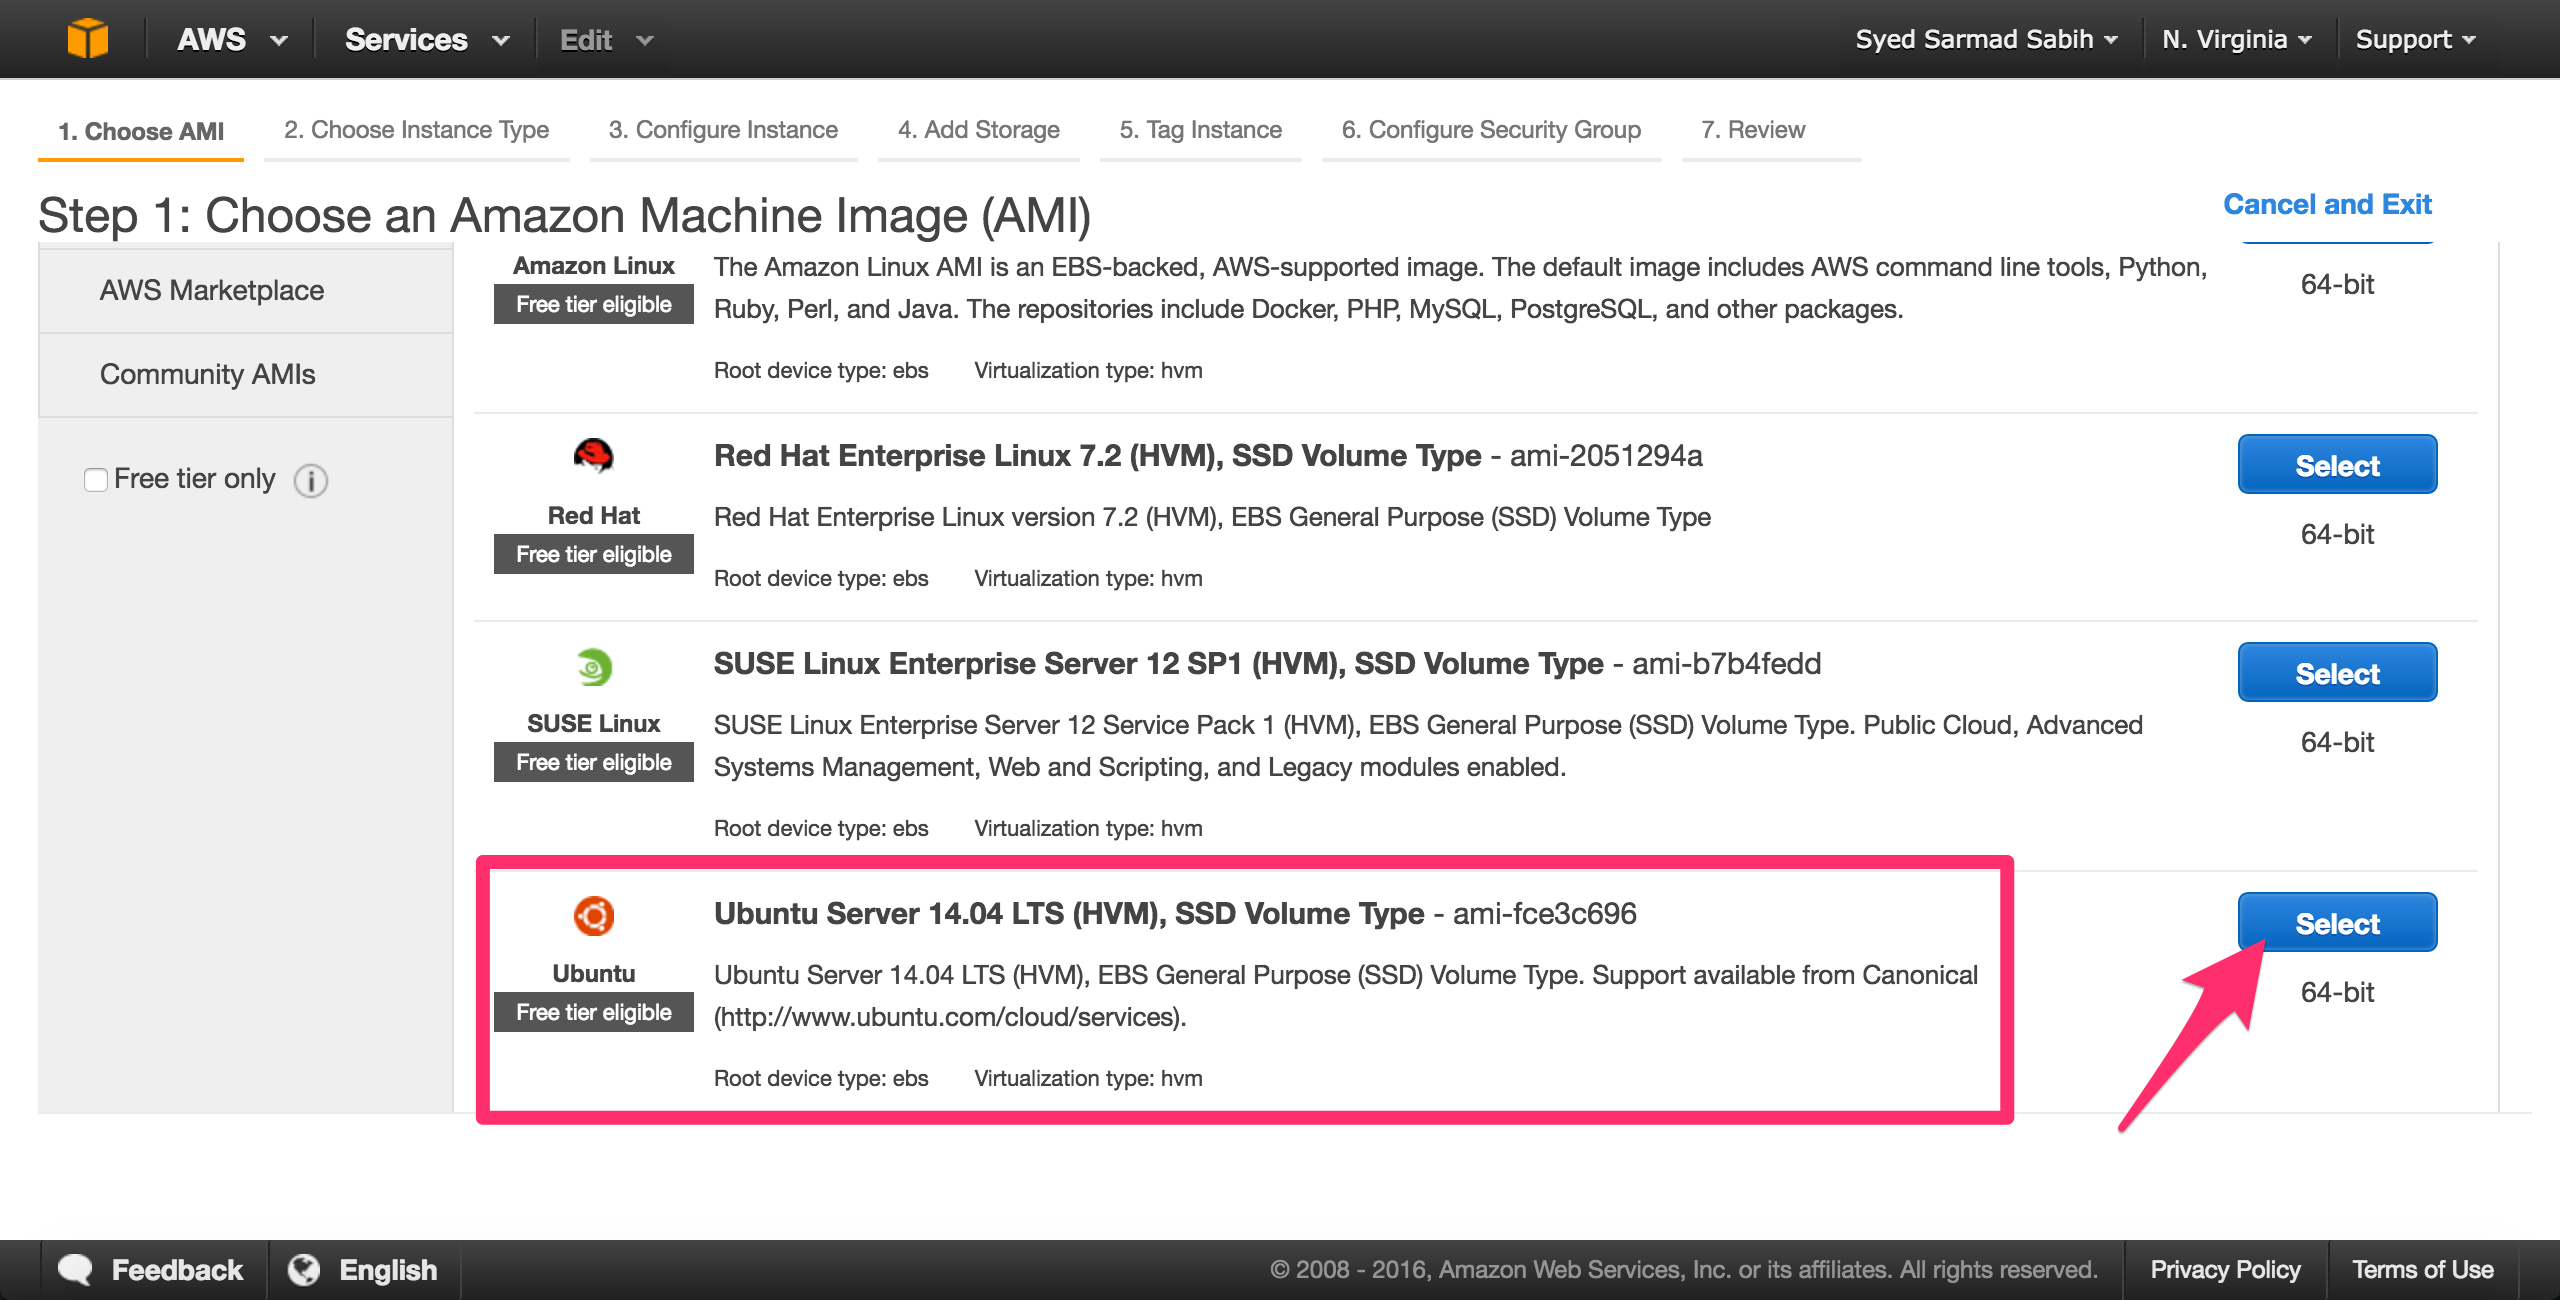Open the AWS dropdown menu
2560x1300 pixels.
[x=232, y=40]
